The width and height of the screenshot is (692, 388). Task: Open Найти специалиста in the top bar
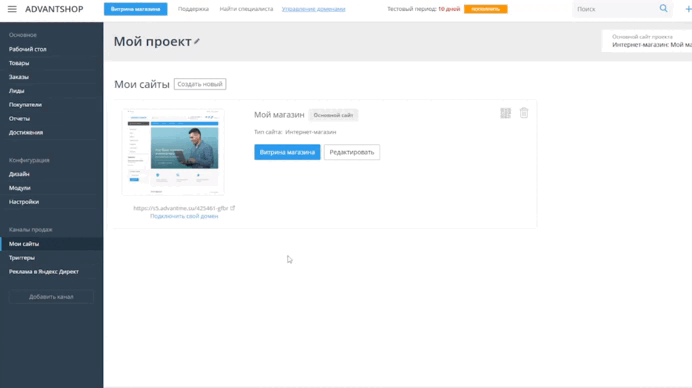click(x=246, y=9)
